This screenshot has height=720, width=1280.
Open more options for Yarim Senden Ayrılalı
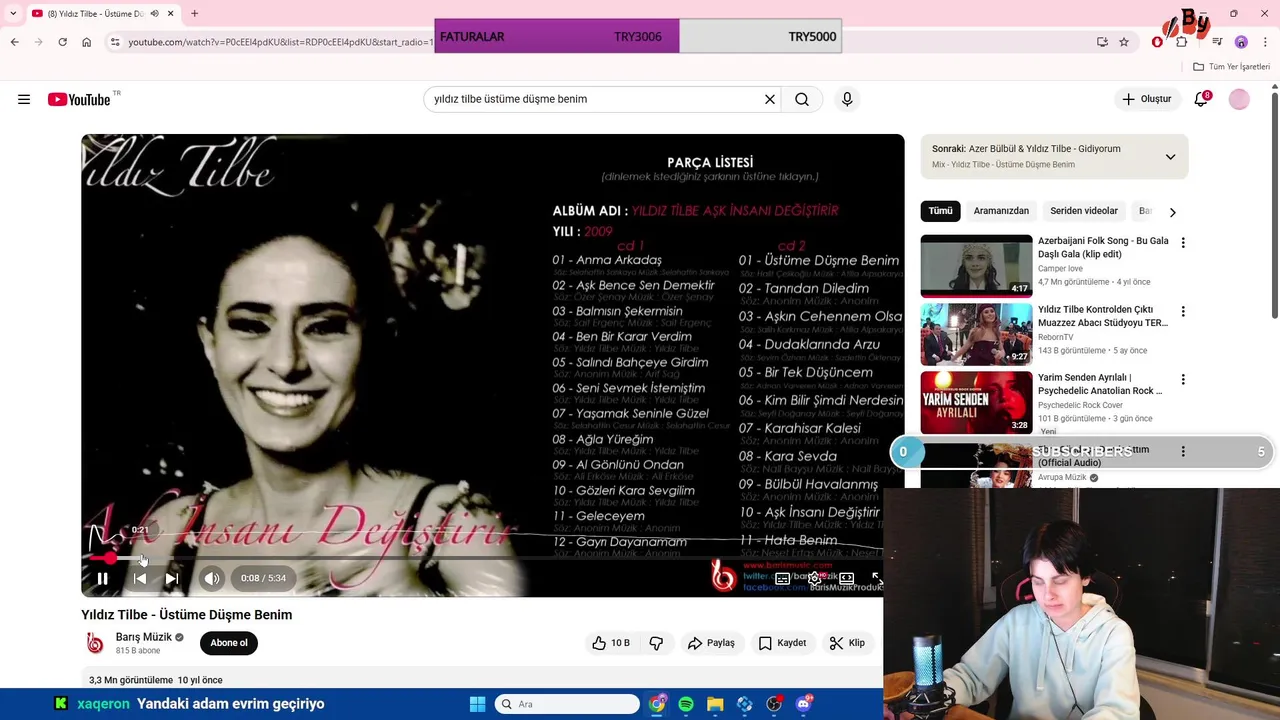click(x=1183, y=379)
